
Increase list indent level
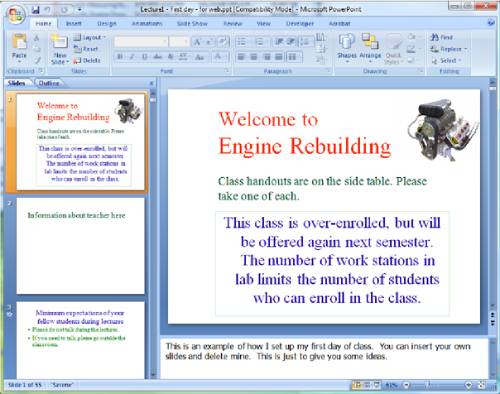(x=290, y=42)
